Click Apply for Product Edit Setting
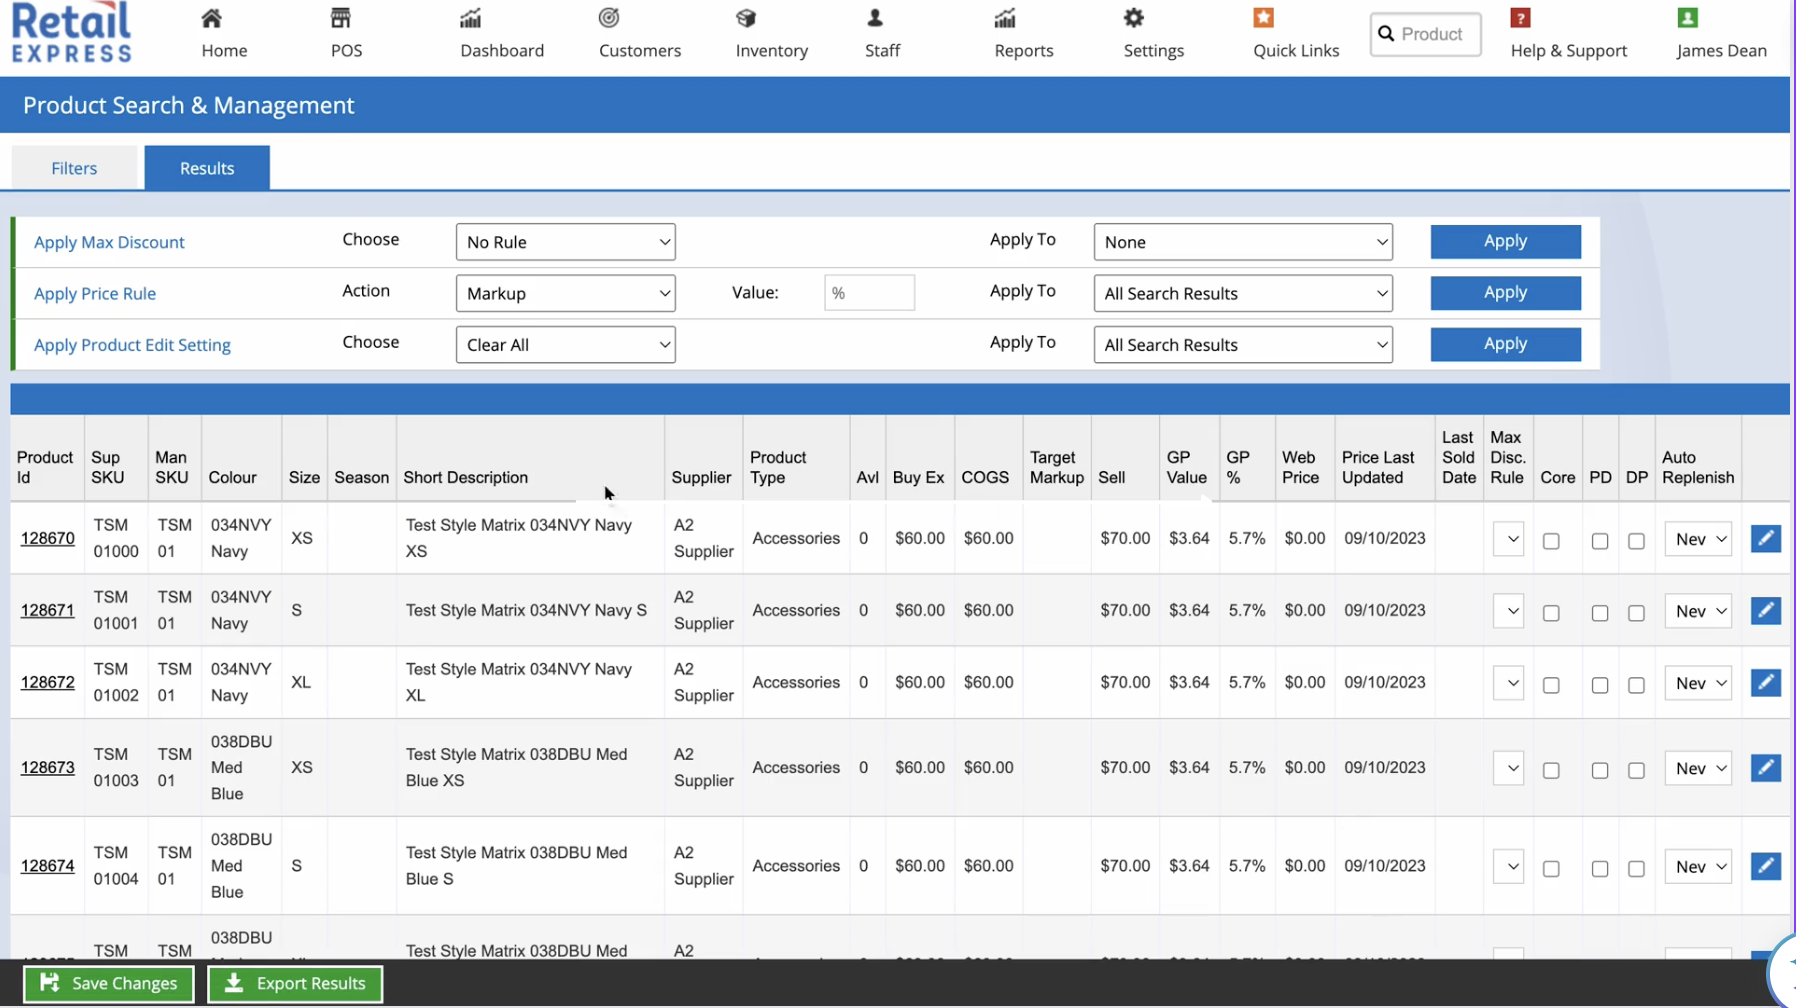 [x=1505, y=344]
